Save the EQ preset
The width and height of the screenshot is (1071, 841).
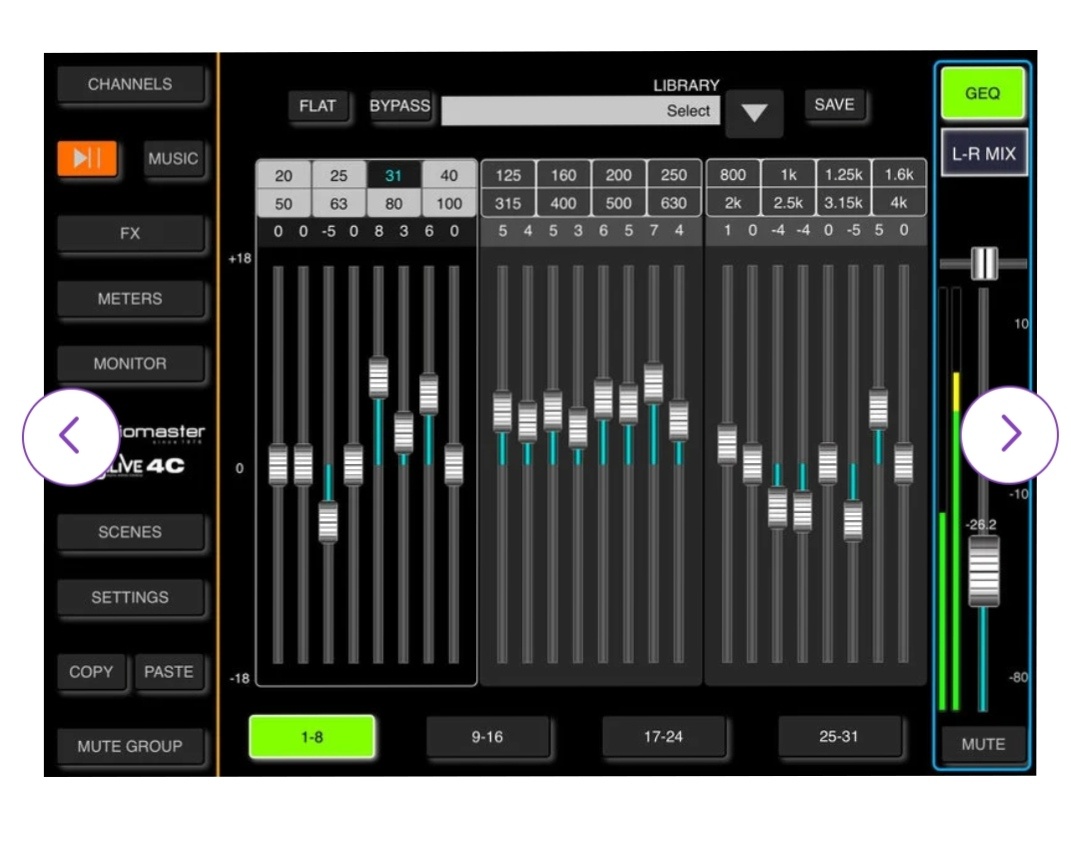(834, 105)
